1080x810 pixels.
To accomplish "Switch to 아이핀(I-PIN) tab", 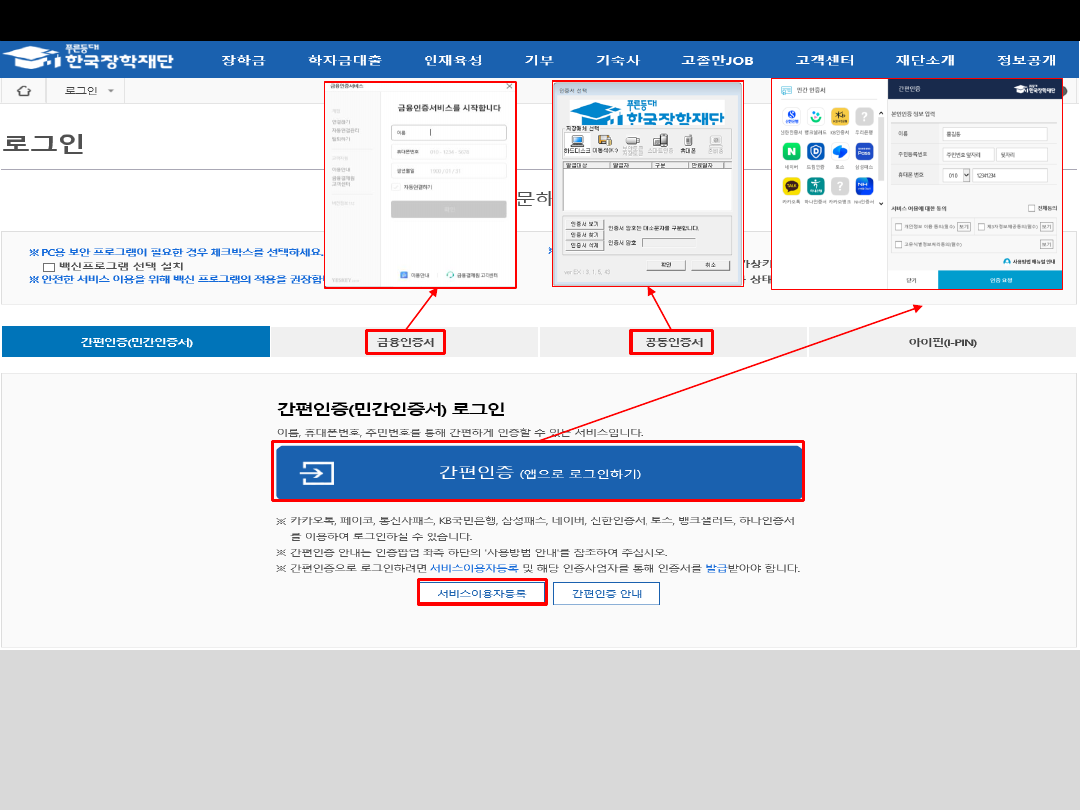I will click(x=942, y=342).
